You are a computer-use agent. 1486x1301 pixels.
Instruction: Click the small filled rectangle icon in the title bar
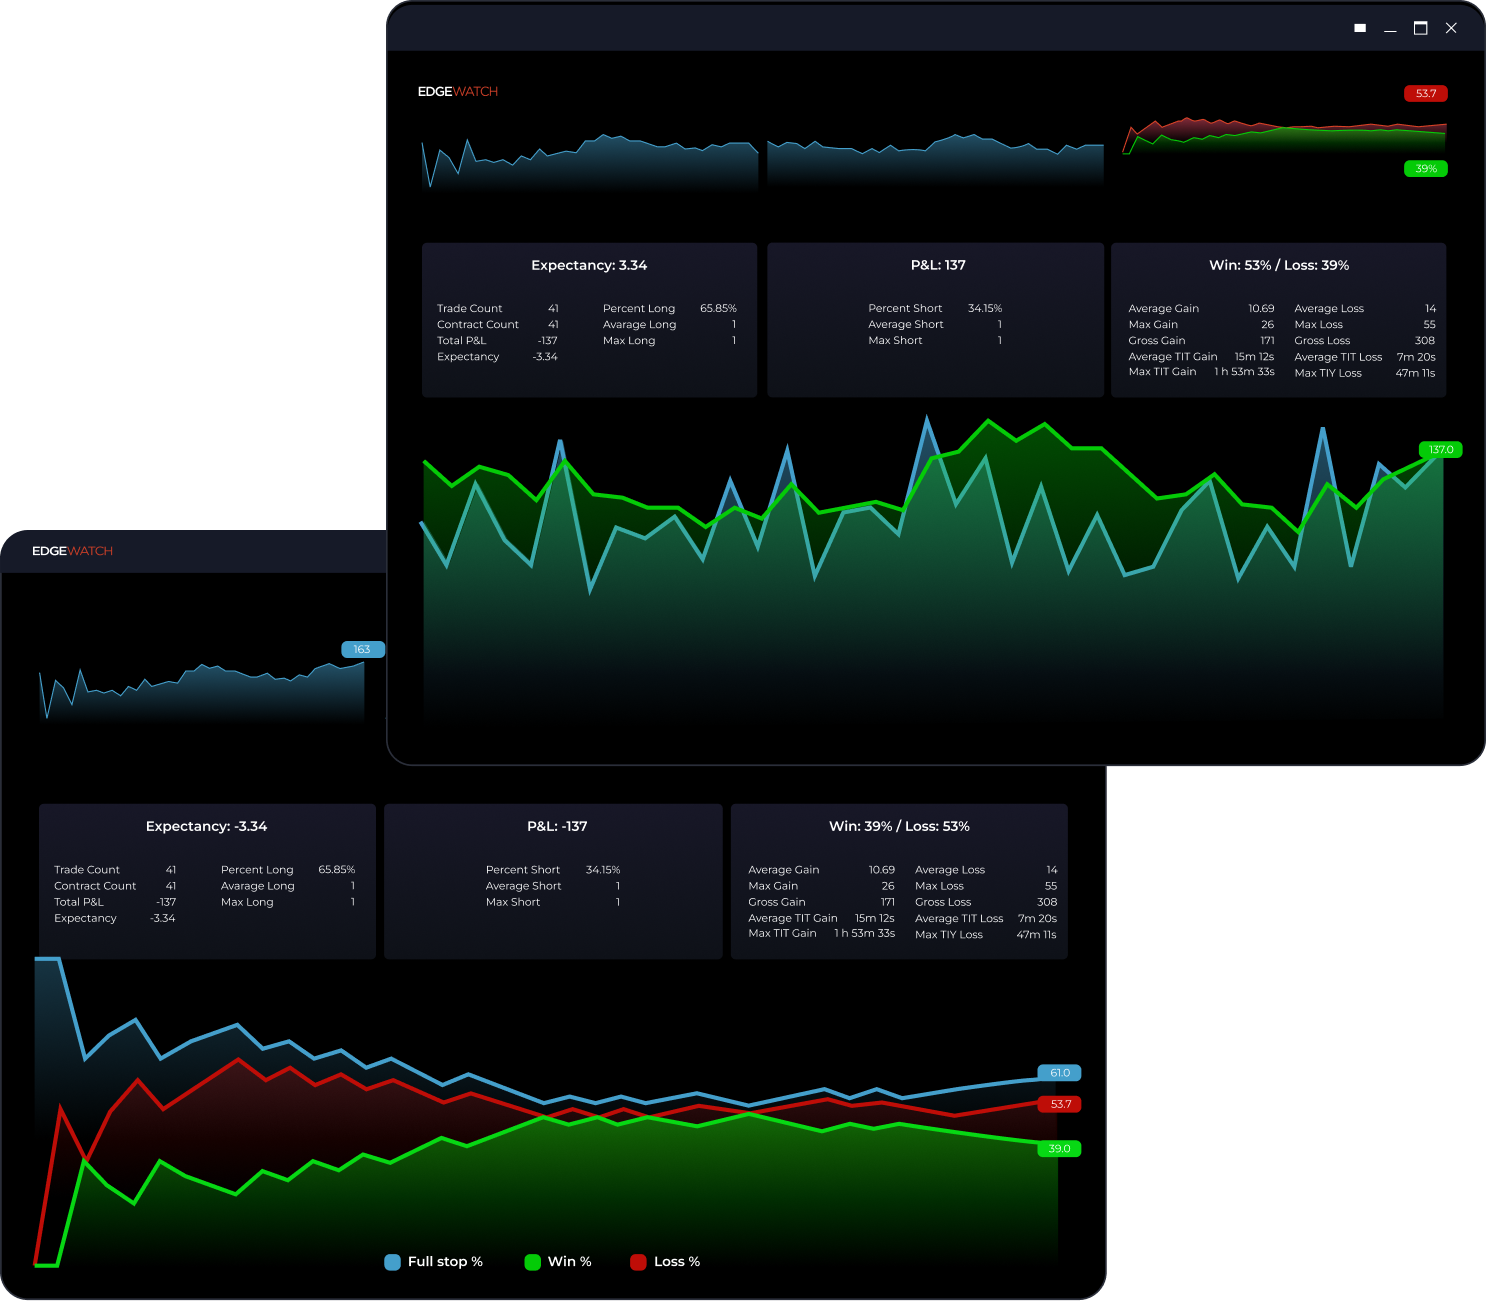(x=1360, y=28)
